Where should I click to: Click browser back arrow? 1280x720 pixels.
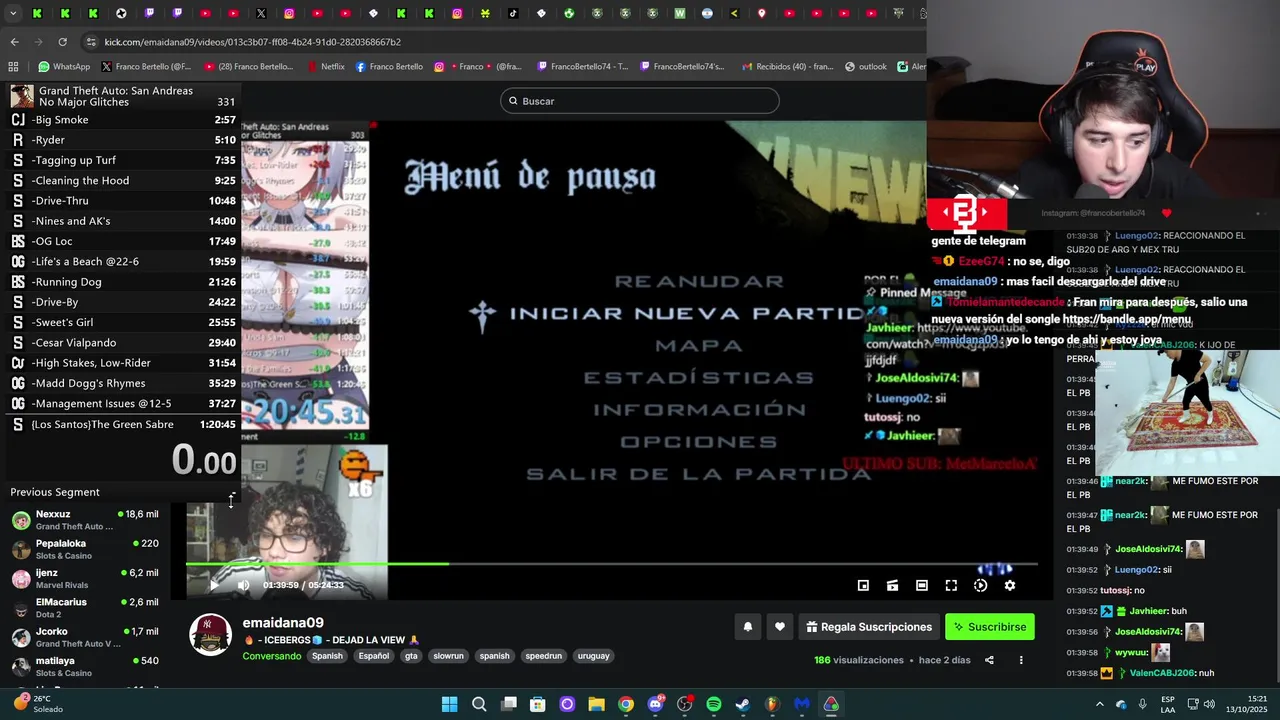coord(14,42)
